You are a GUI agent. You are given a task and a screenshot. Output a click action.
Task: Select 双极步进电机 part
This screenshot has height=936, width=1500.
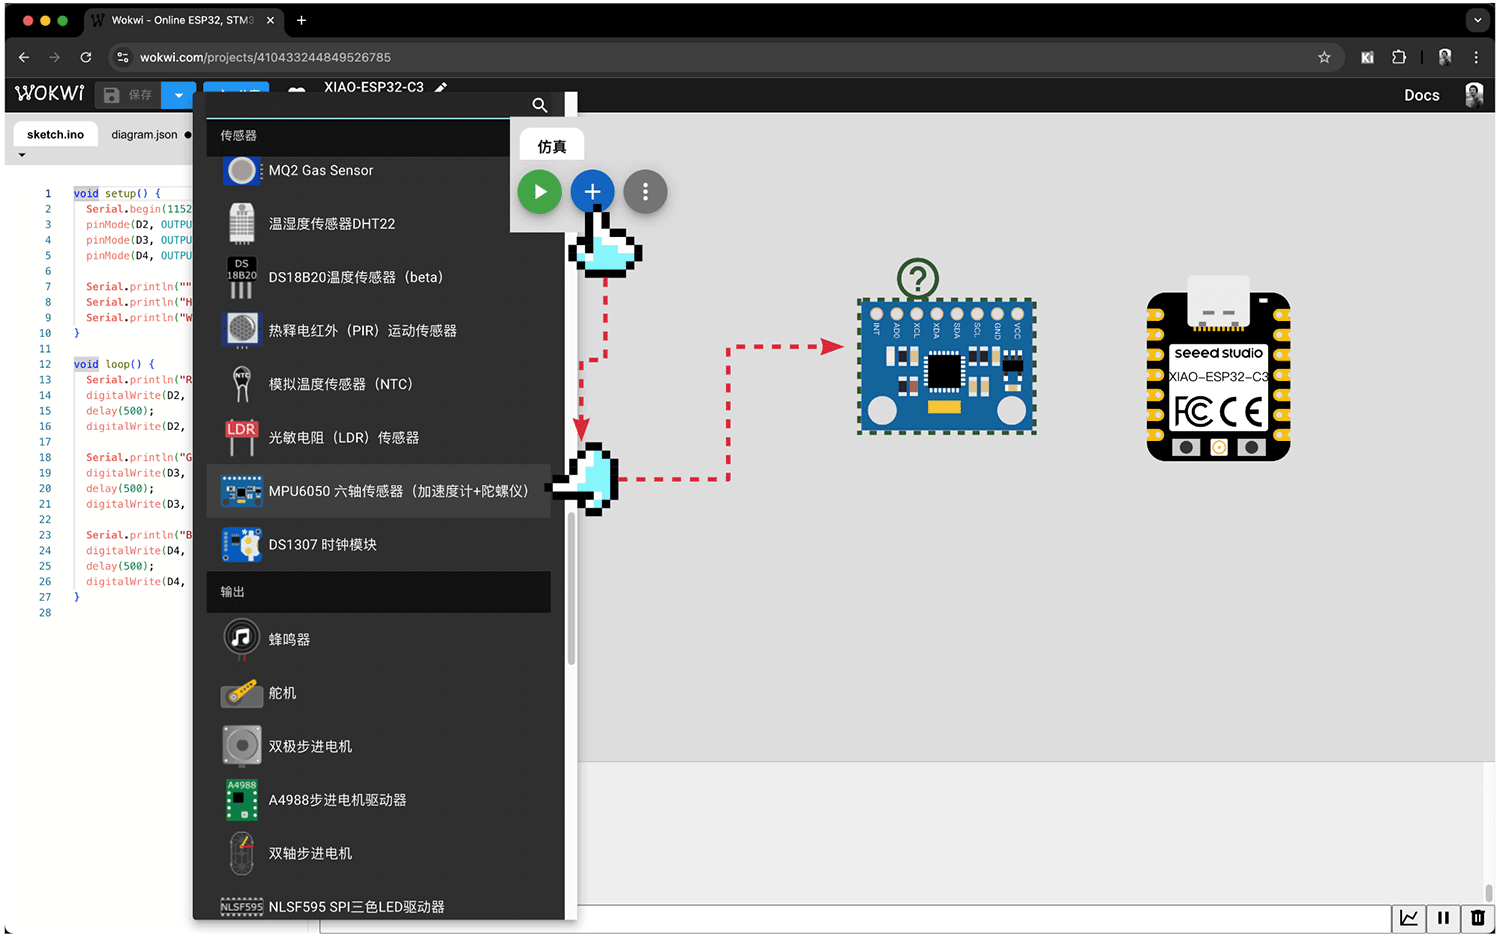pos(378,746)
